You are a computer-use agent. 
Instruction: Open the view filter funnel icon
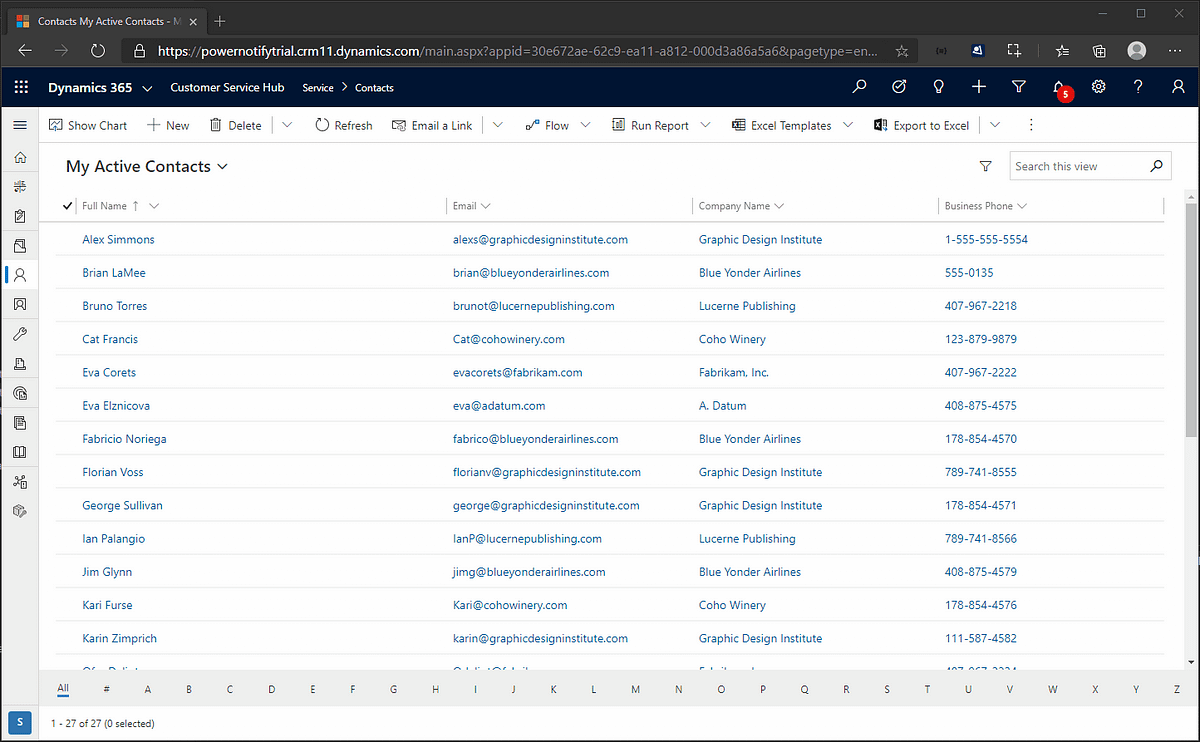986,166
